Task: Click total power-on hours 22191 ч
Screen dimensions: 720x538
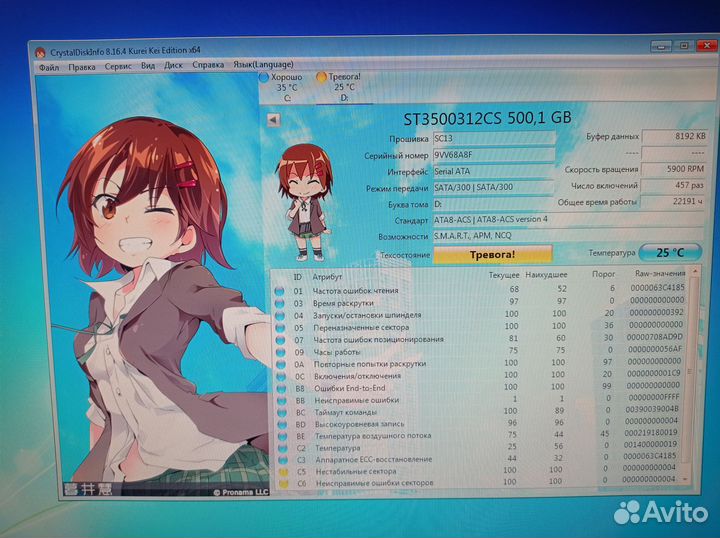Action: (673, 201)
